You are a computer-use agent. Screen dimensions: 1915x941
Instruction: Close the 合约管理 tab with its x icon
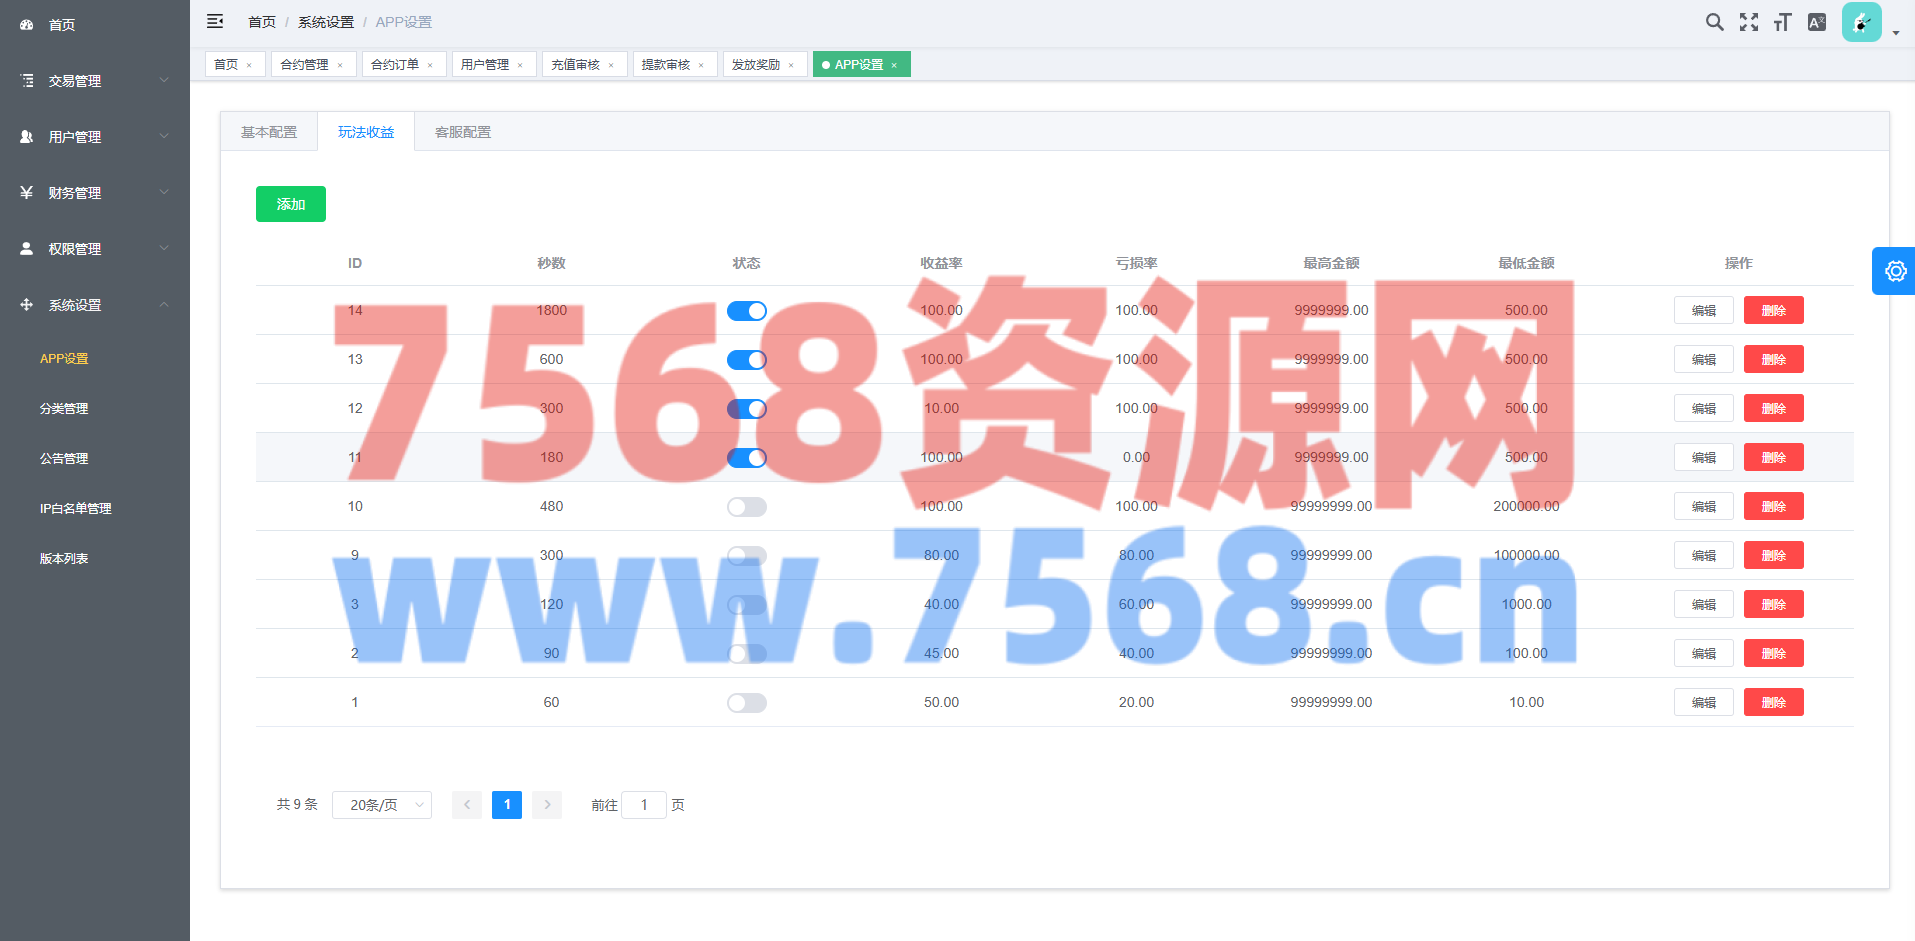[340, 65]
